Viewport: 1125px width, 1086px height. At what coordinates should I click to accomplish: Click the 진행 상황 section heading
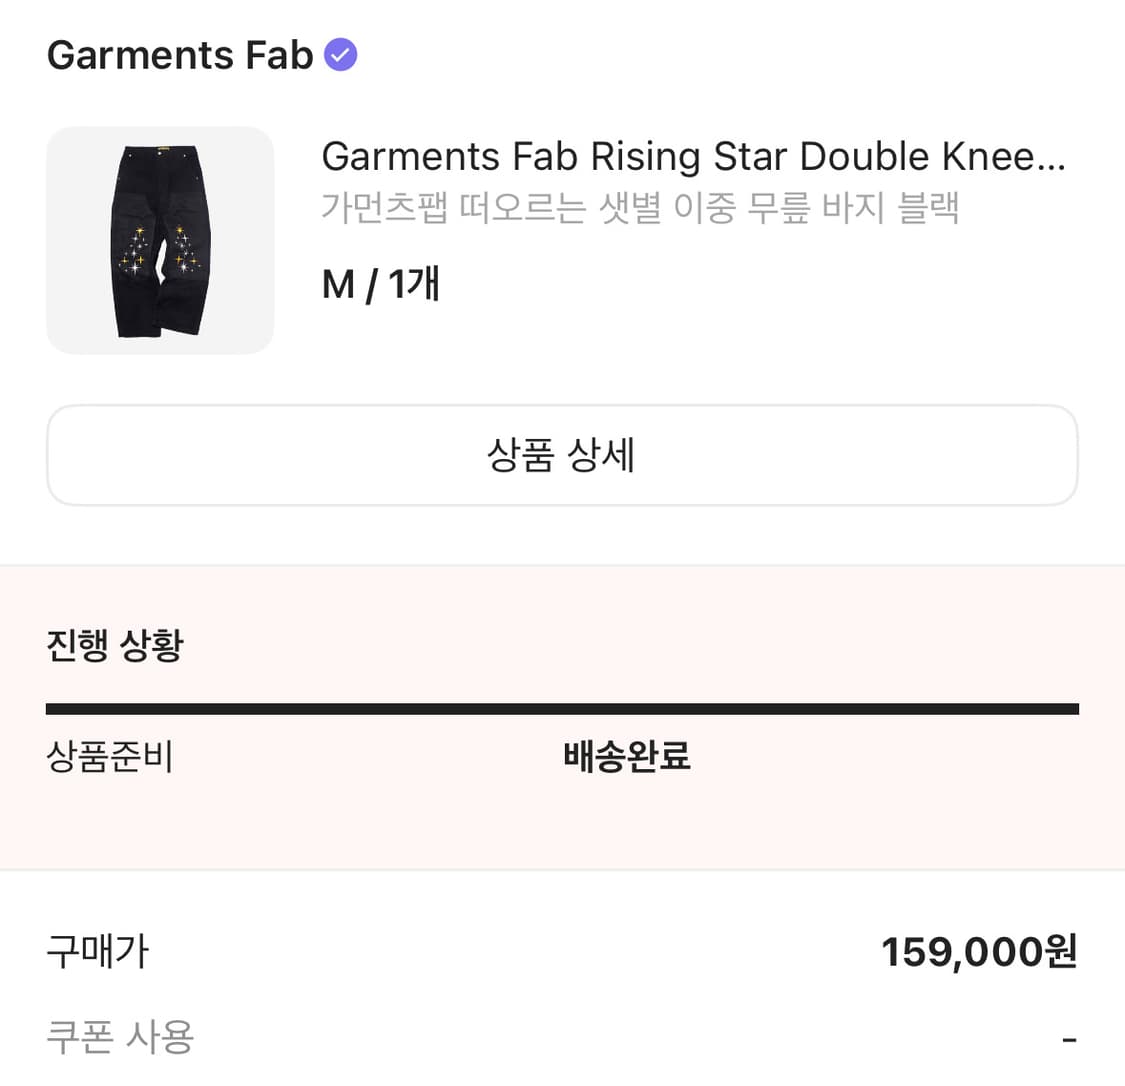coord(113,645)
